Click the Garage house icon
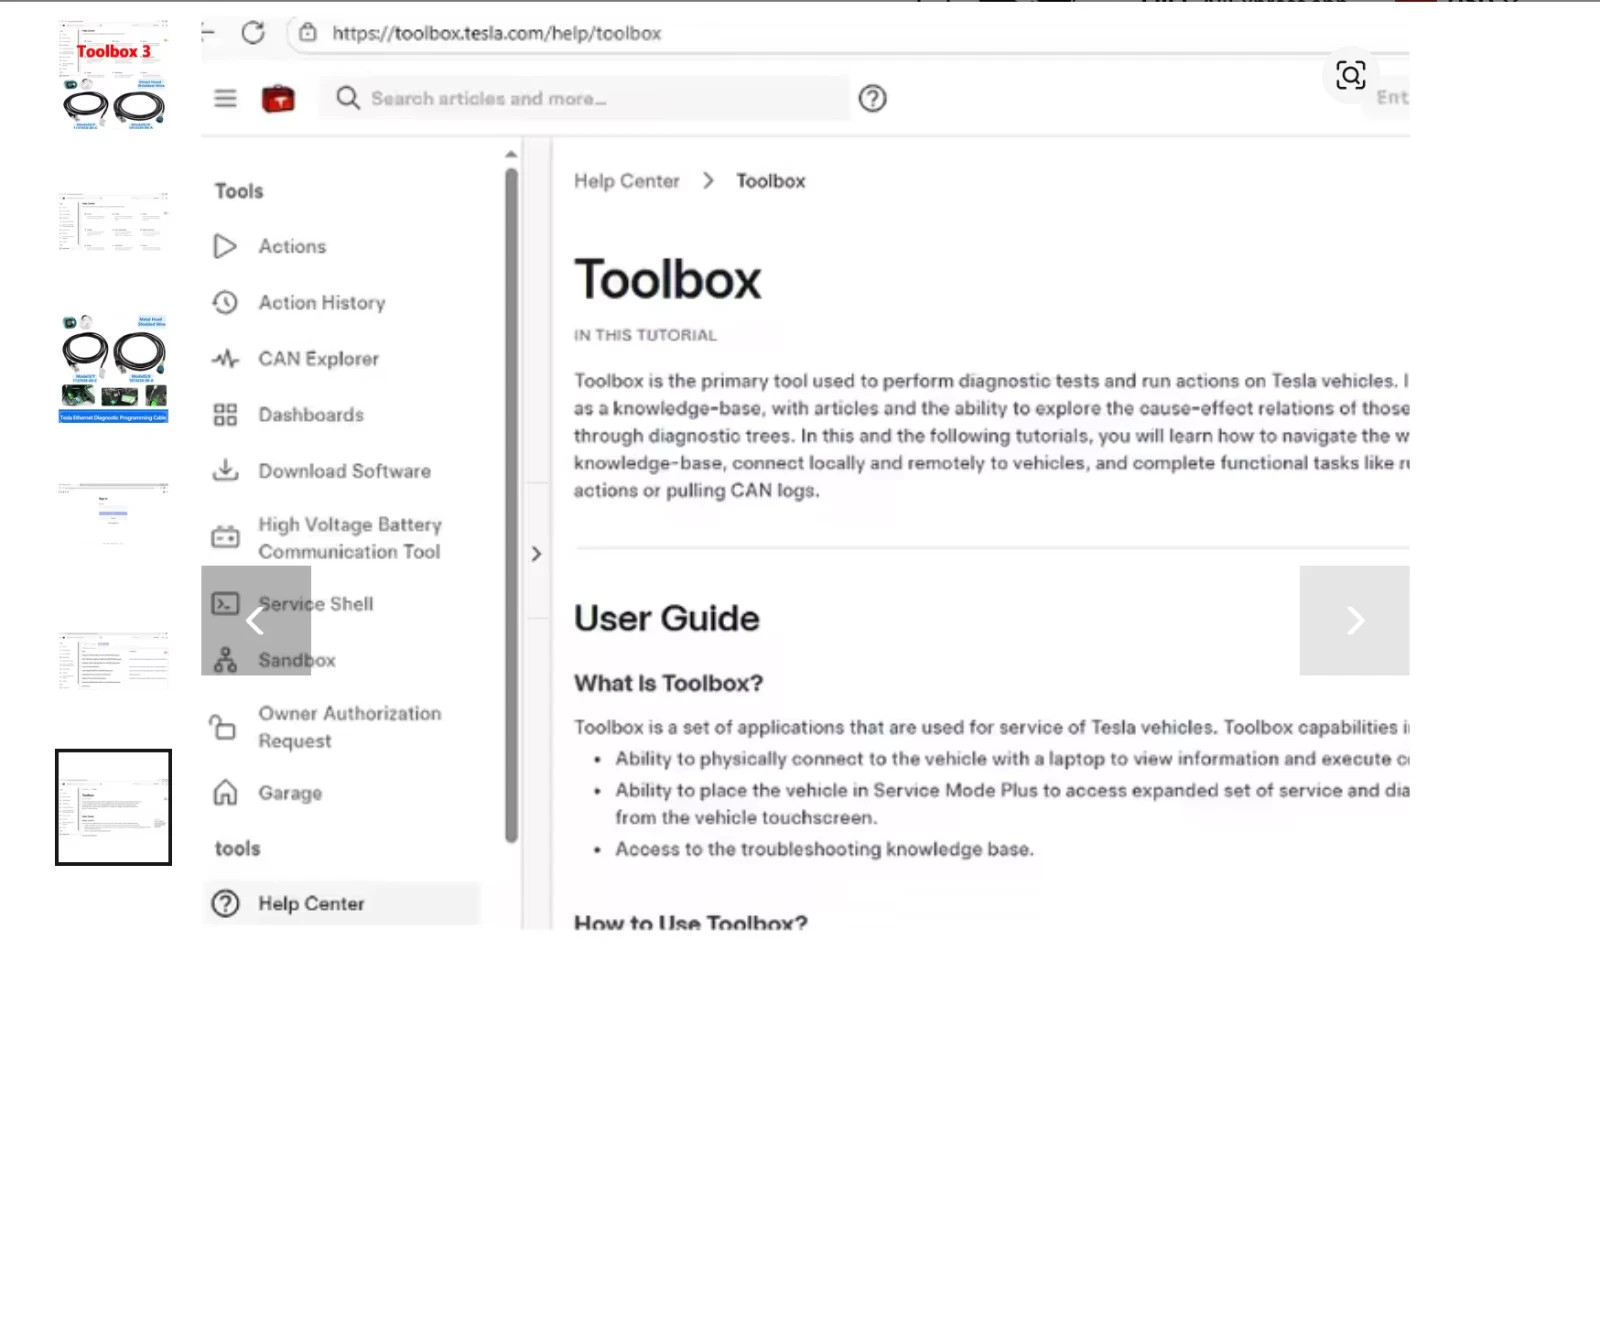1600x1329 pixels. pyautogui.click(x=225, y=793)
